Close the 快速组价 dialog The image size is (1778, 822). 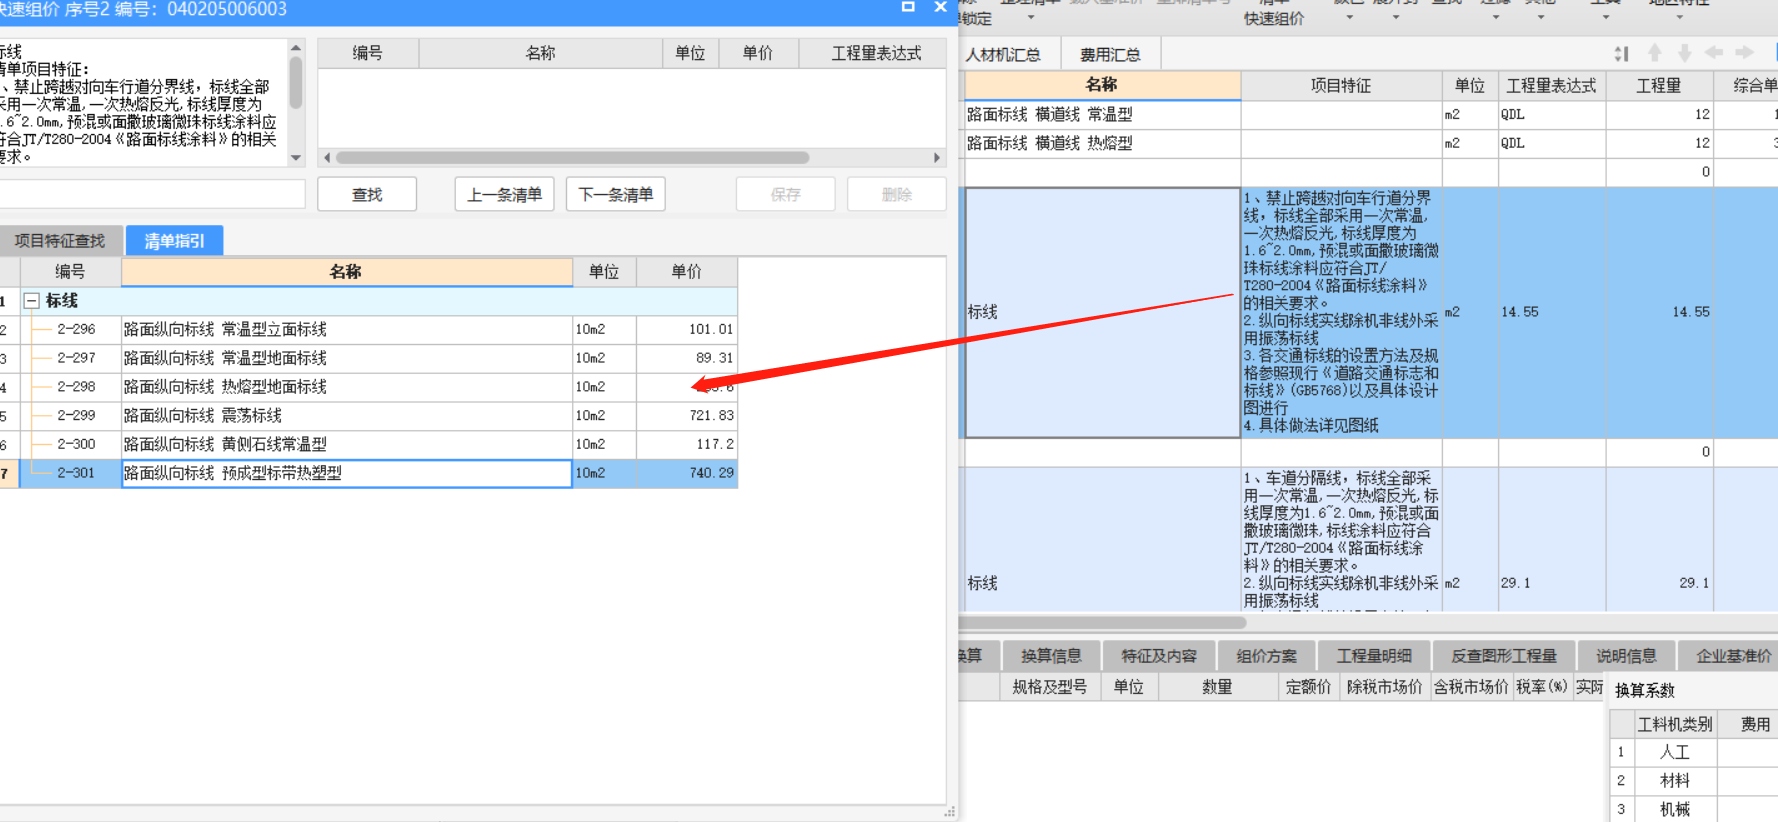tap(940, 7)
